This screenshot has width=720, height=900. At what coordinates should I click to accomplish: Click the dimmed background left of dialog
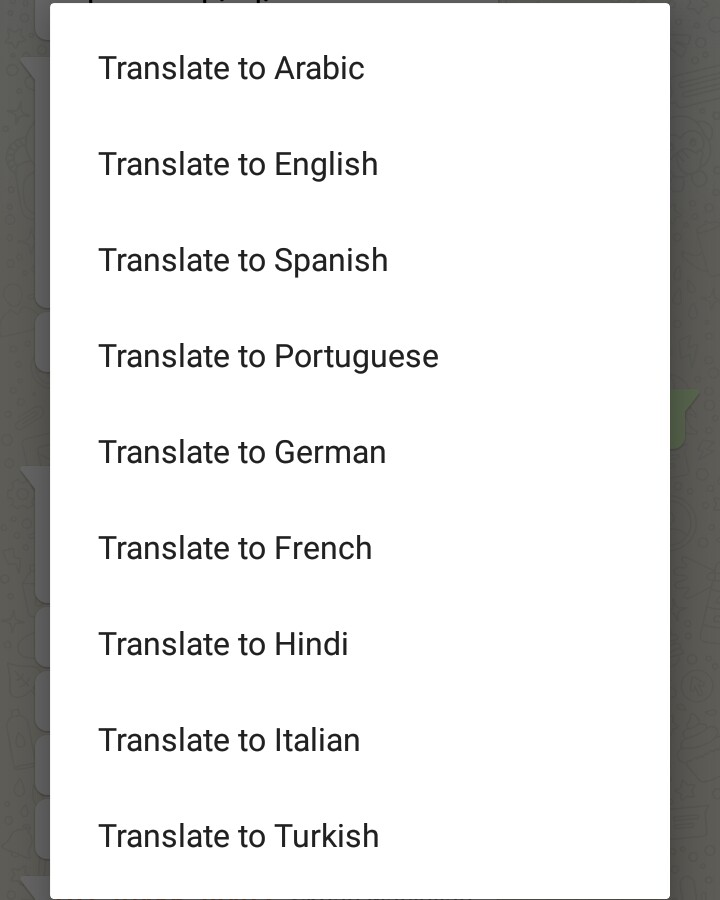25,448
